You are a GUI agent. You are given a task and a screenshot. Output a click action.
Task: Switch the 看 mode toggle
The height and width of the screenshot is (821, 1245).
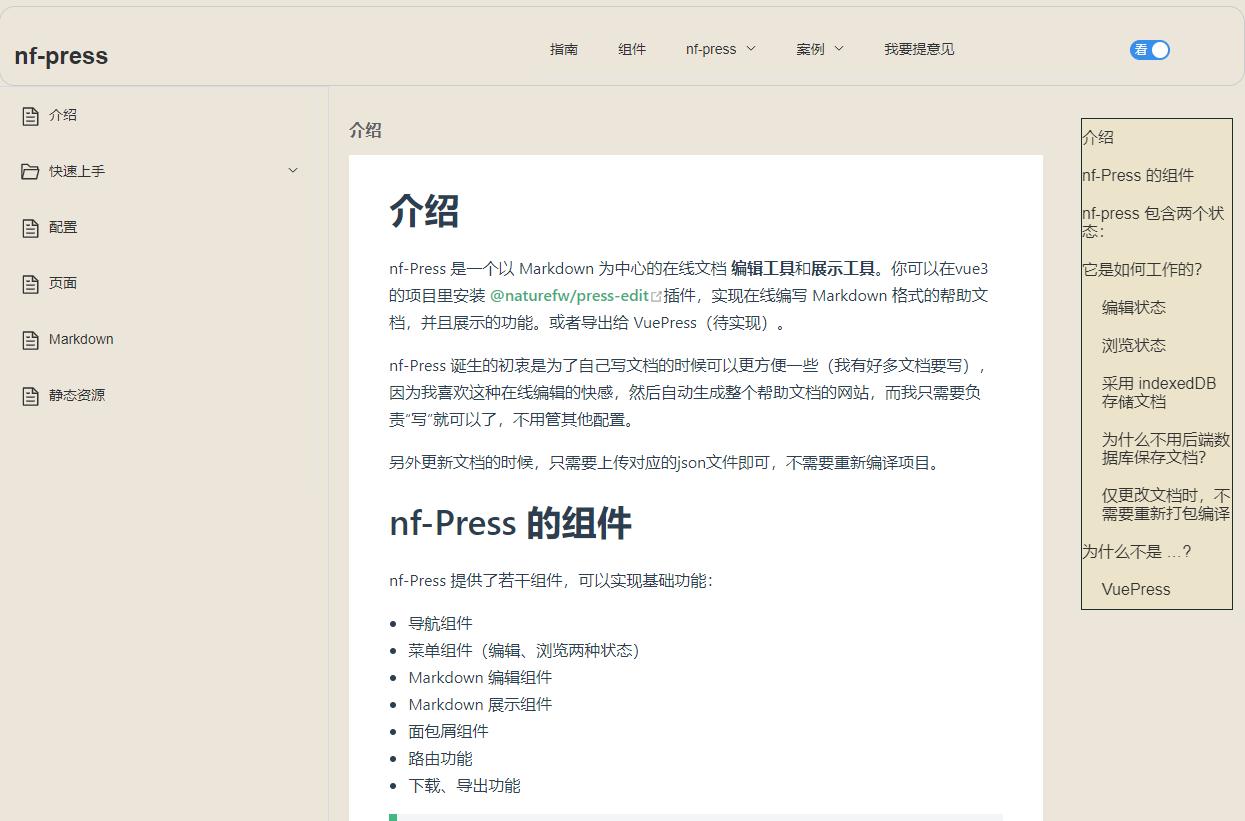(1149, 49)
